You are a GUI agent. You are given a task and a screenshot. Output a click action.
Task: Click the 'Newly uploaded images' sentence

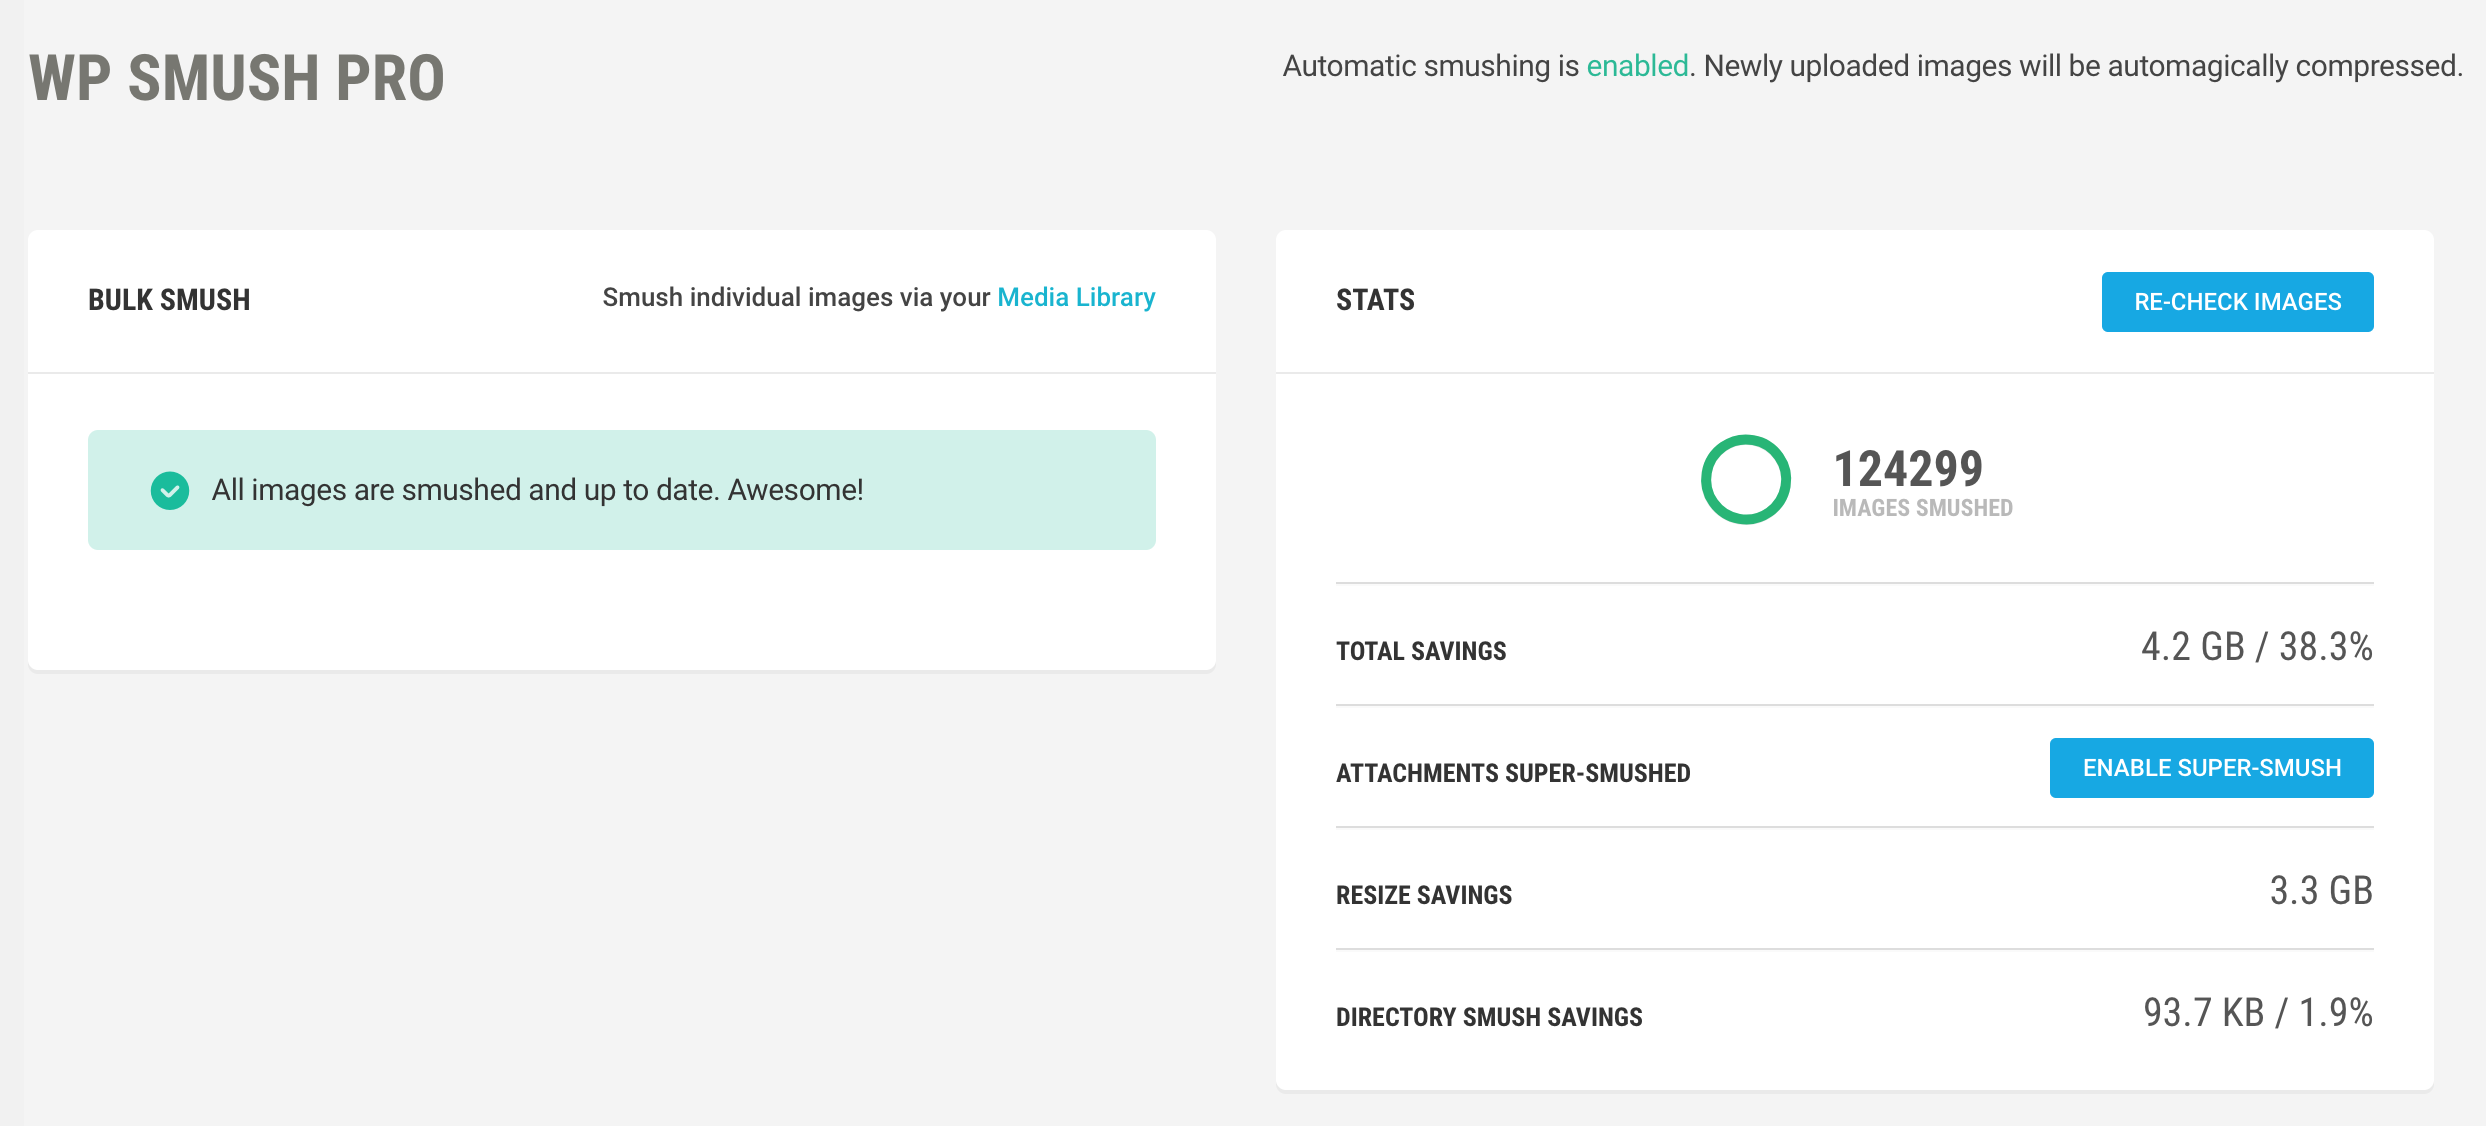click(2083, 66)
